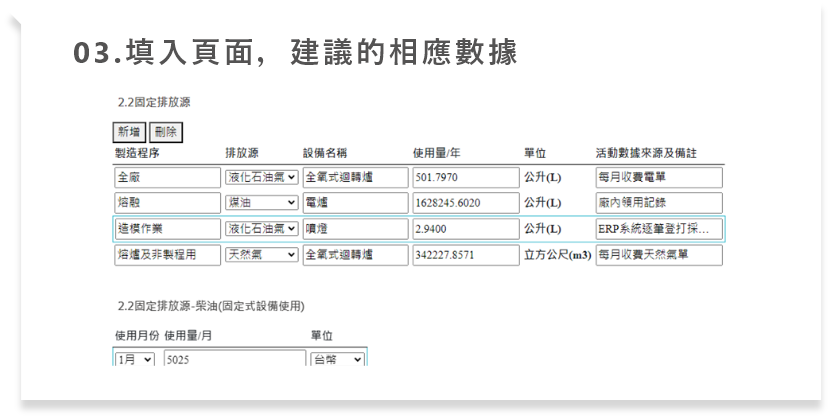Select usage field showing 1628245.6020
This screenshot has height=418, width=831.
point(466,203)
